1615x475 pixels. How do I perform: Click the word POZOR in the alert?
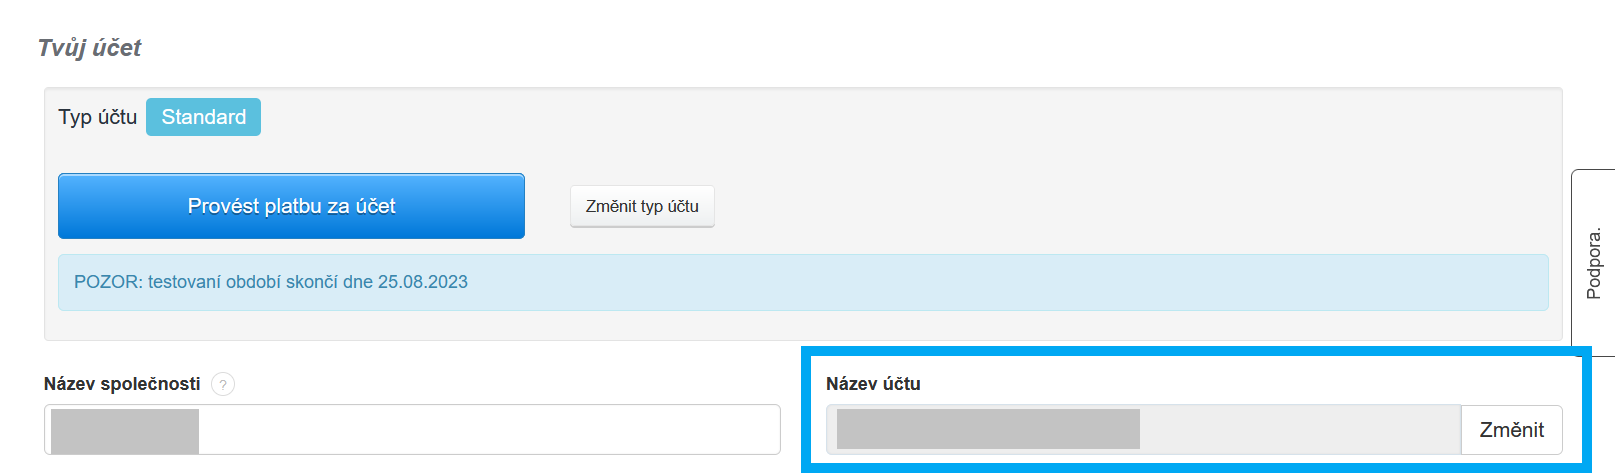[x=107, y=282]
